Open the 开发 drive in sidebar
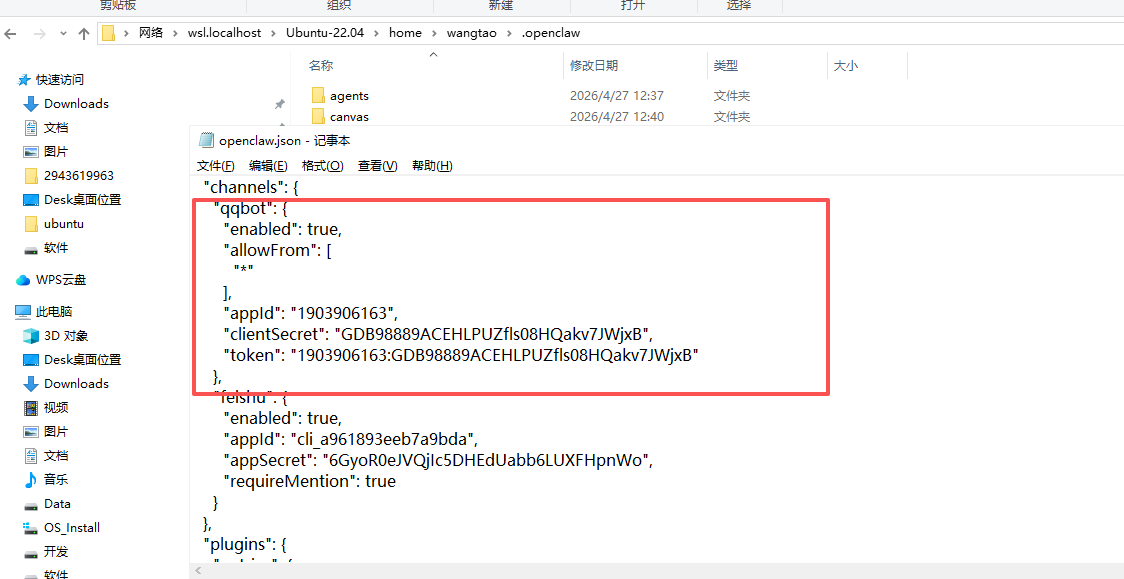This screenshot has width=1124, height=579. (x=56, y=552)
